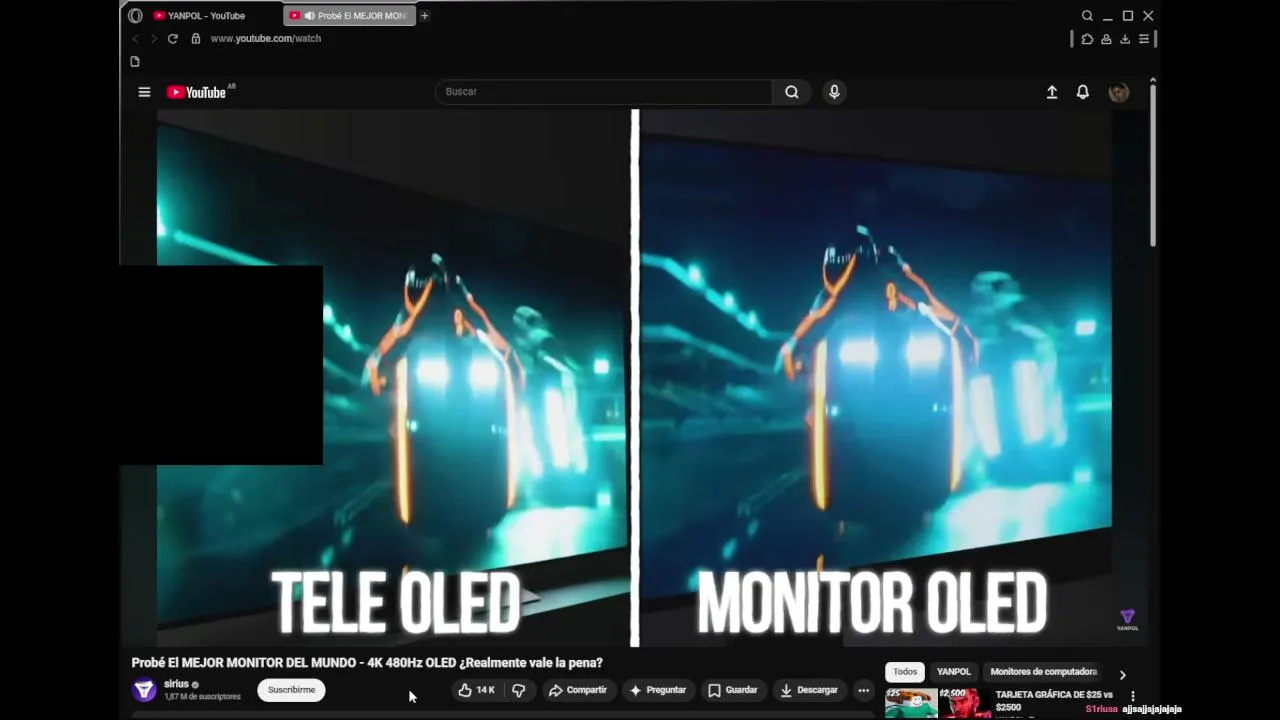Open the browser profile icon
1280x720 pixels.
pyautogui.click(x=1106, y=39)
